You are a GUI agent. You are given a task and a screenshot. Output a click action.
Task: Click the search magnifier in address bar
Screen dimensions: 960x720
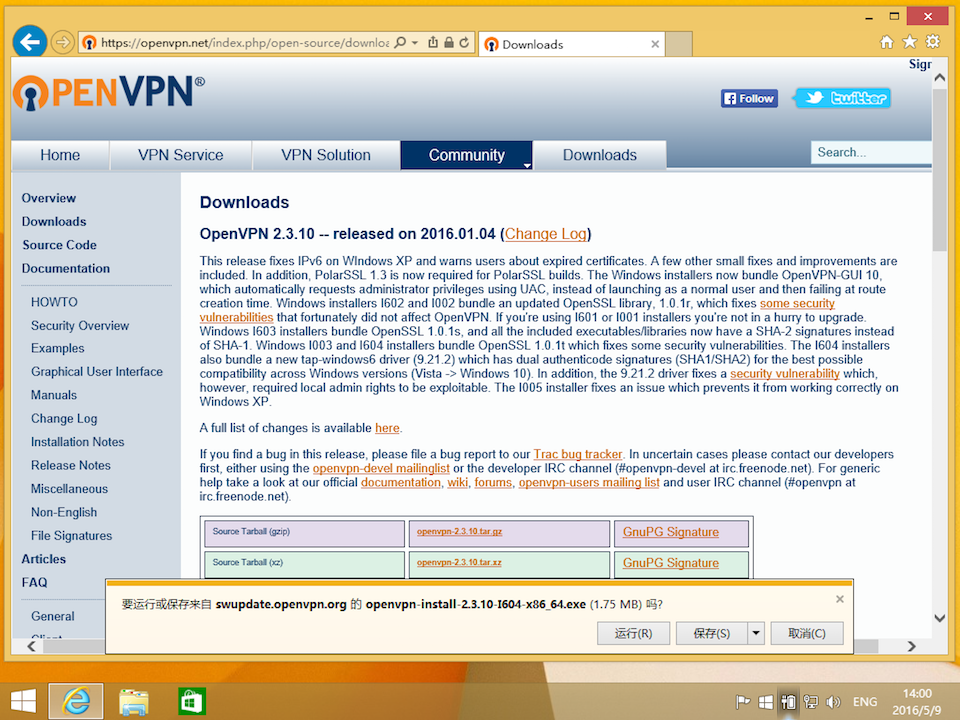point(400,43)
